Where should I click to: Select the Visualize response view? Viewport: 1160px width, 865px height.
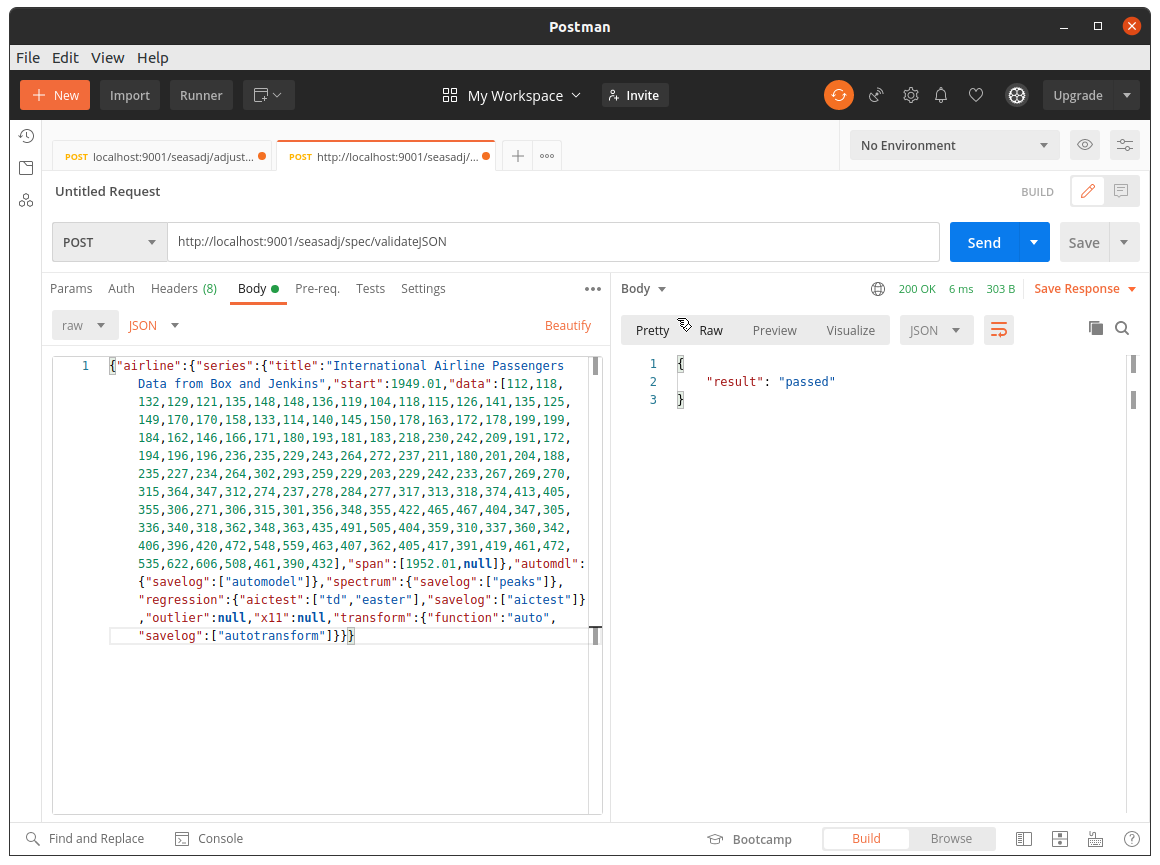(x=851, y=330)
